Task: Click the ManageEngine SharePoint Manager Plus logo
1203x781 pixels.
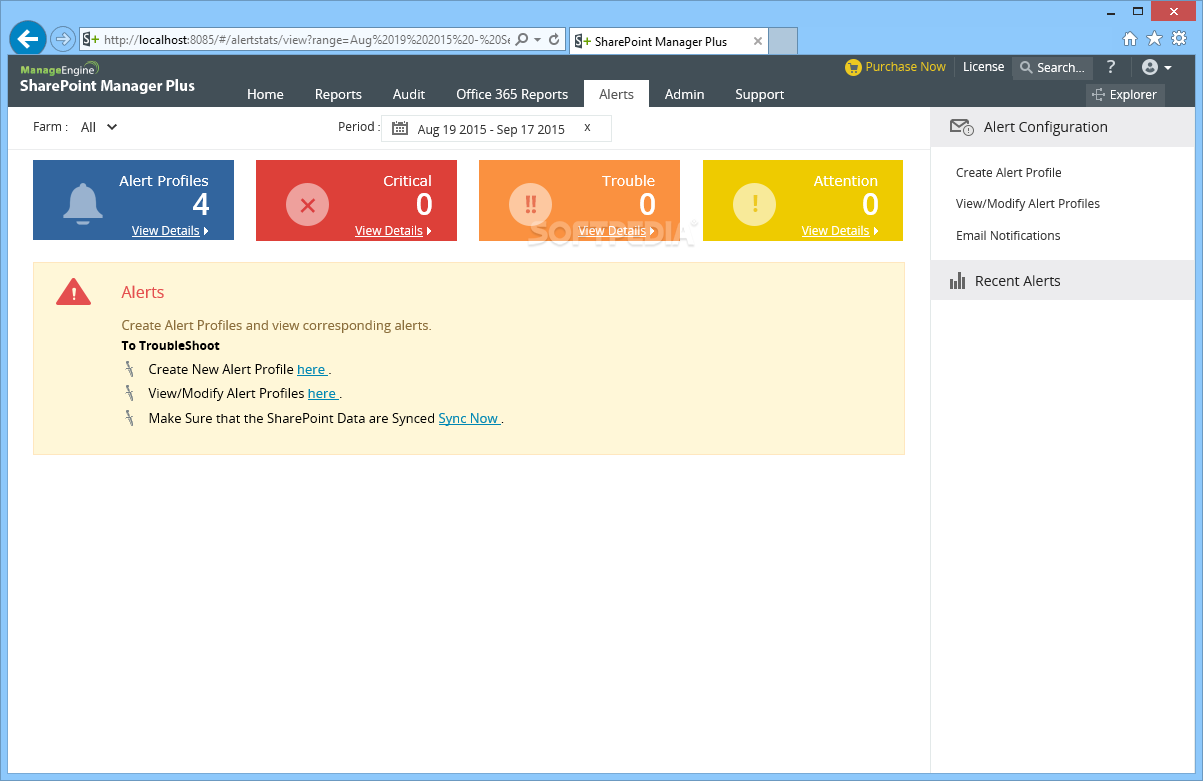Action: (107, 78)
